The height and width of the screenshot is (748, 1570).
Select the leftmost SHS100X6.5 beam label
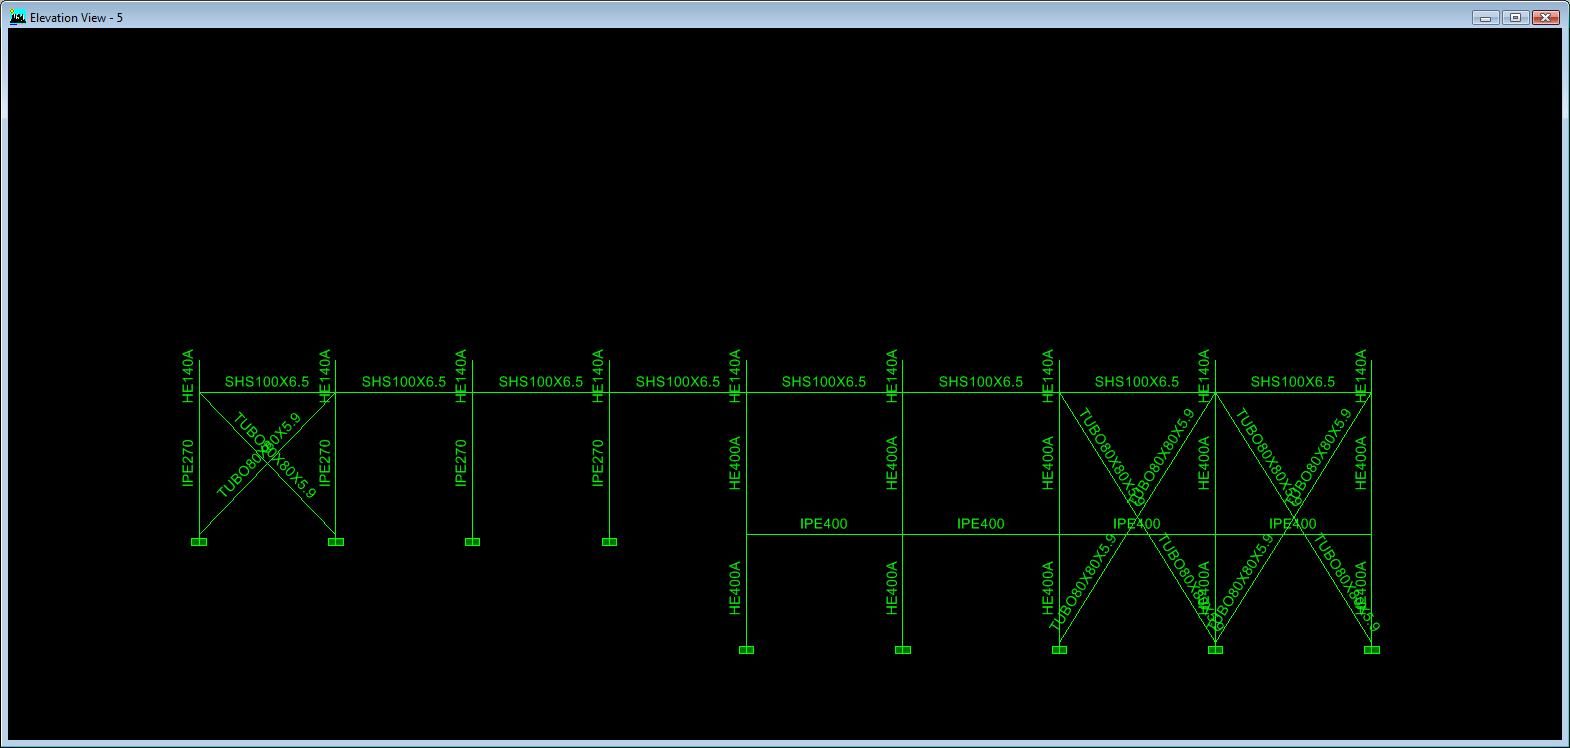click(x=267, y=381)
